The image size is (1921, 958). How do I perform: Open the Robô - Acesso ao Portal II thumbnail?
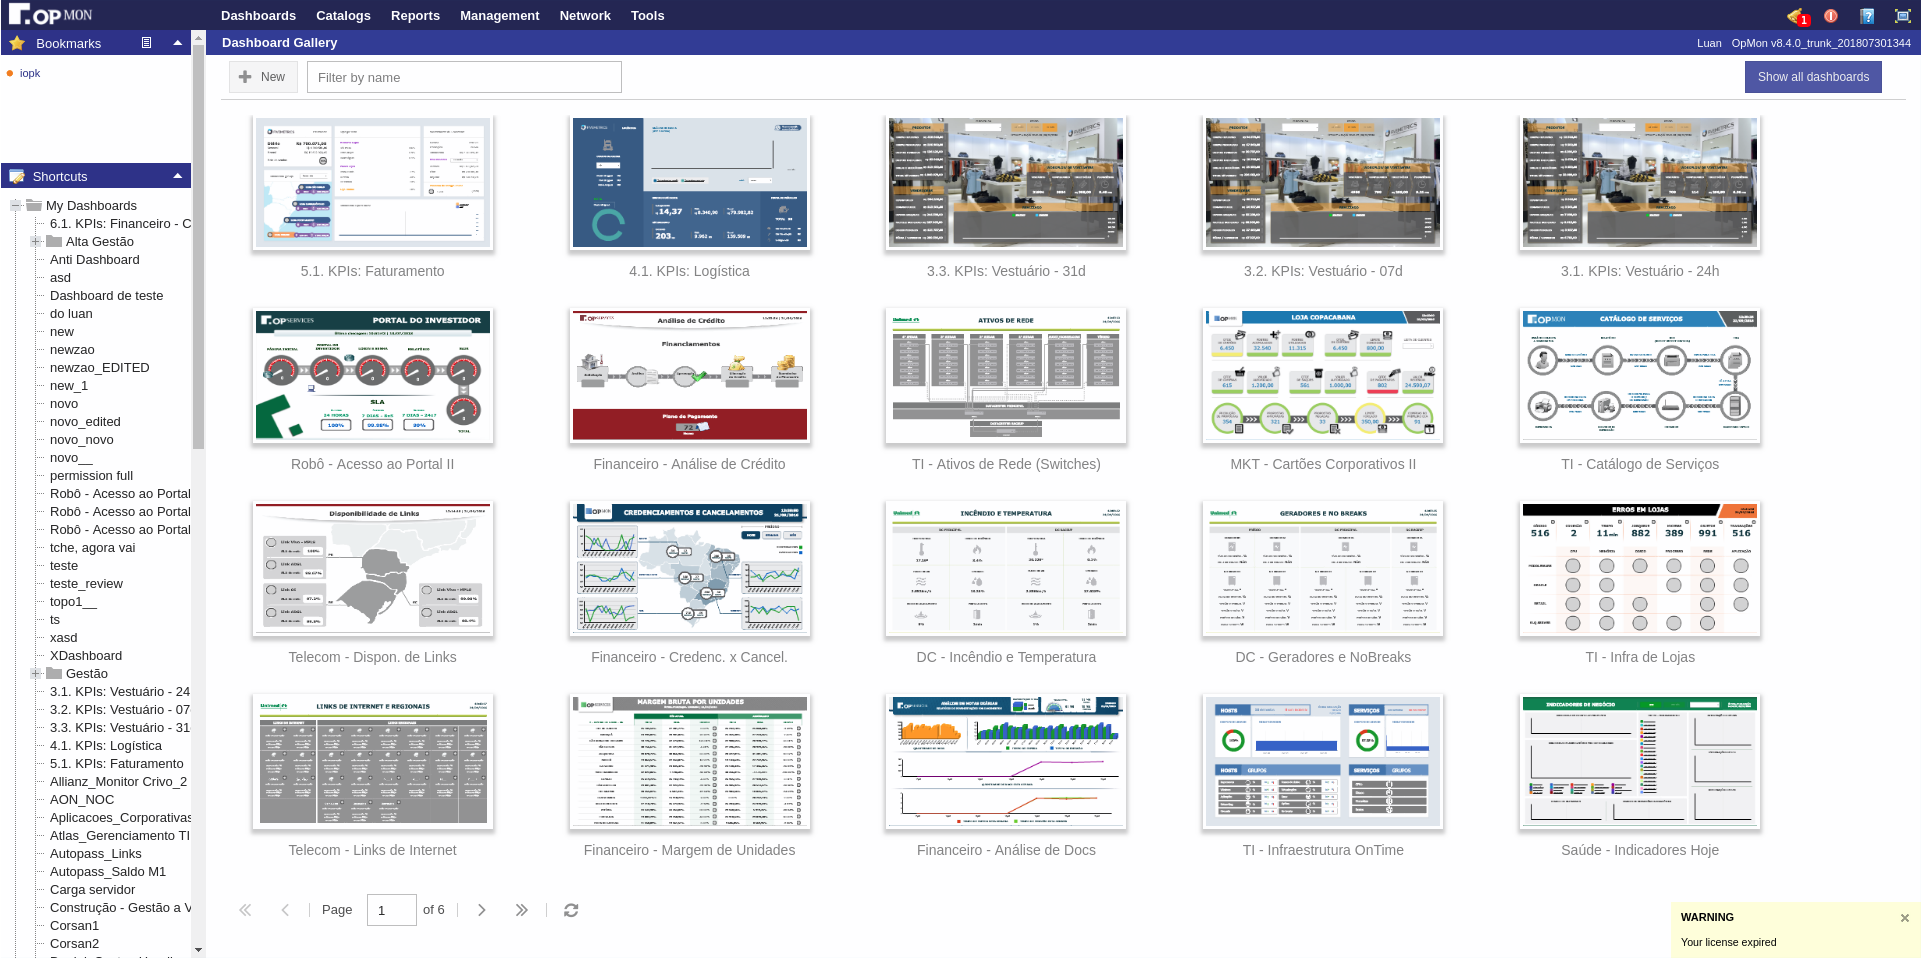click(372, 376)
